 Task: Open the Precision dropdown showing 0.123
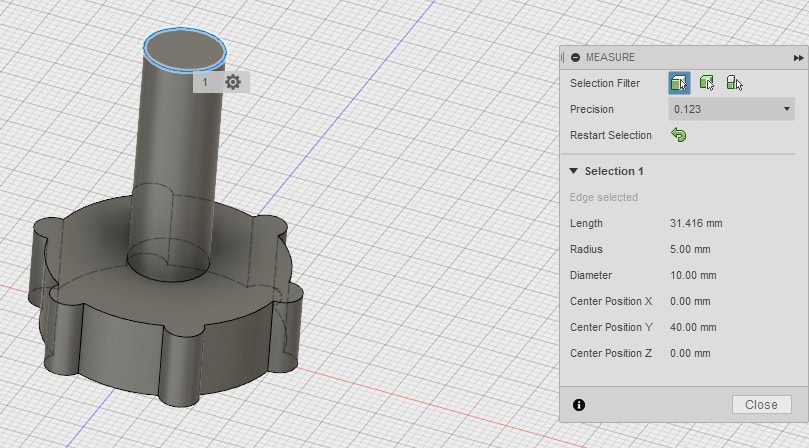point(731,109)
